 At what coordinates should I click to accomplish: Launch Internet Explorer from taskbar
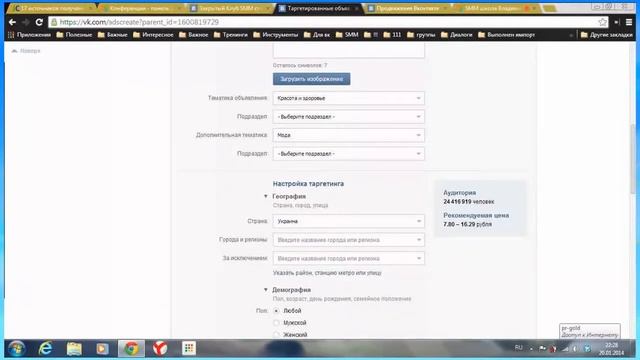coord(45,349)
